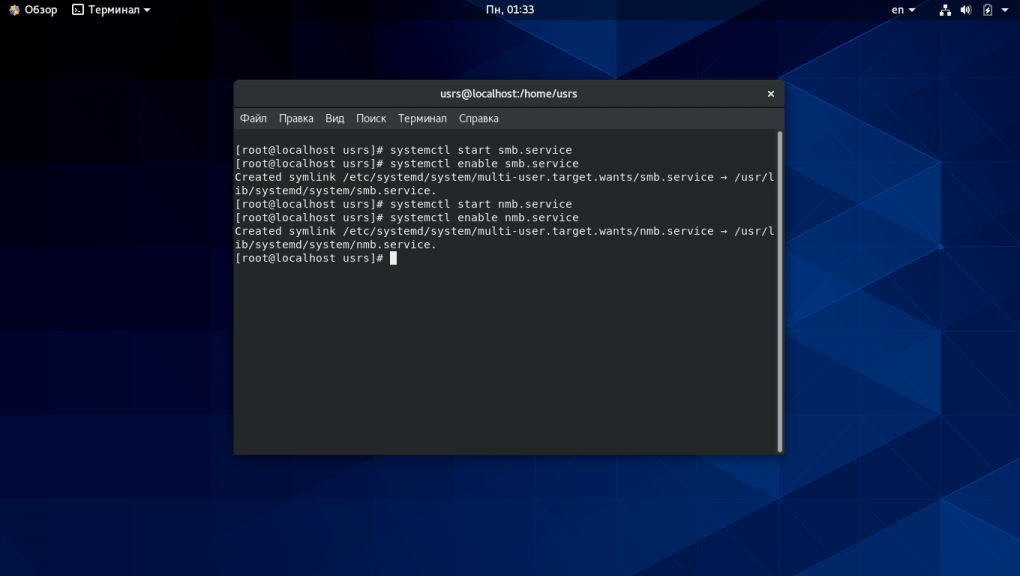Click the terminal icon in top bar
Image resolution: width=1020 pixels, height=576 pixels.
point(78,10)
